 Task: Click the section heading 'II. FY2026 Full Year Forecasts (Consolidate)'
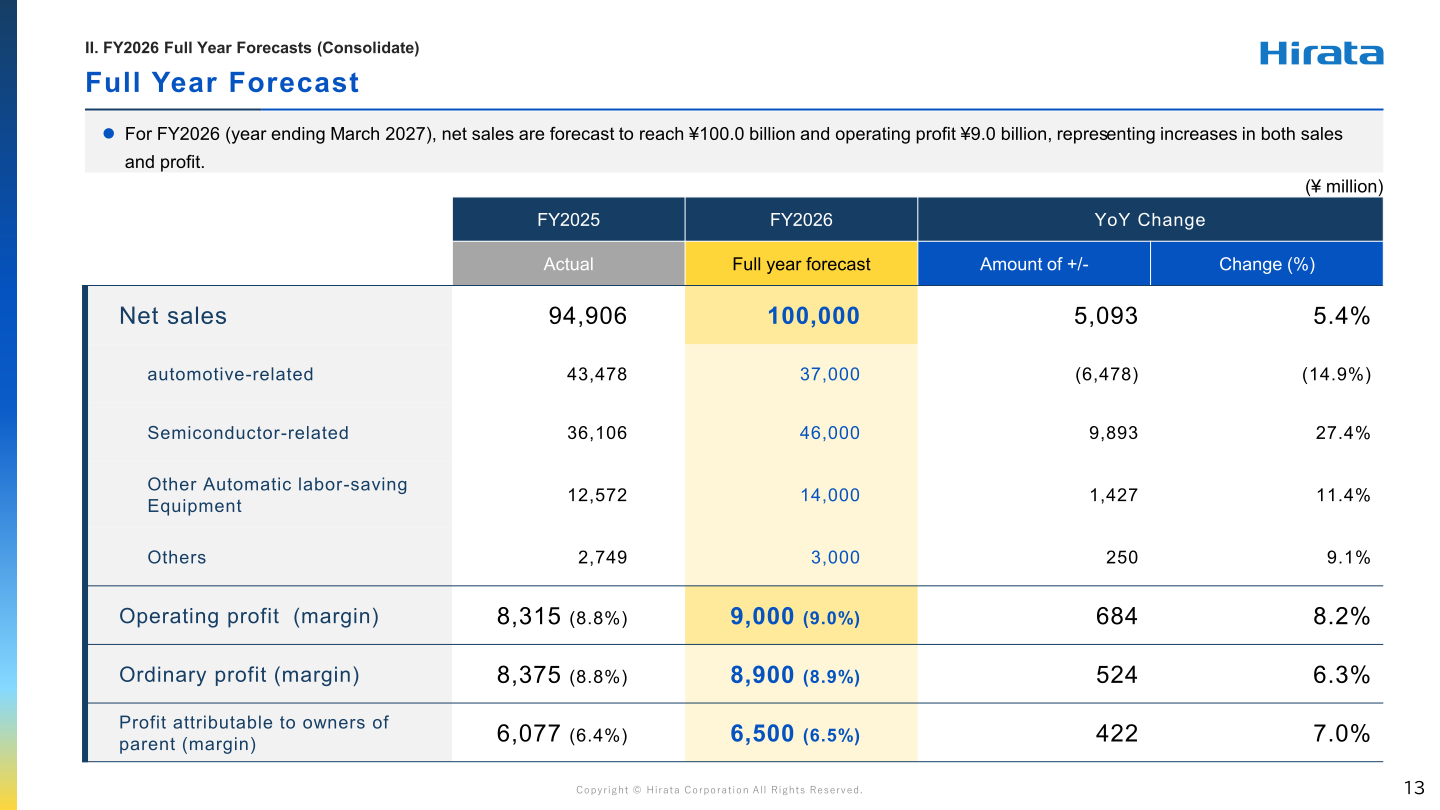tap(252, 47)
